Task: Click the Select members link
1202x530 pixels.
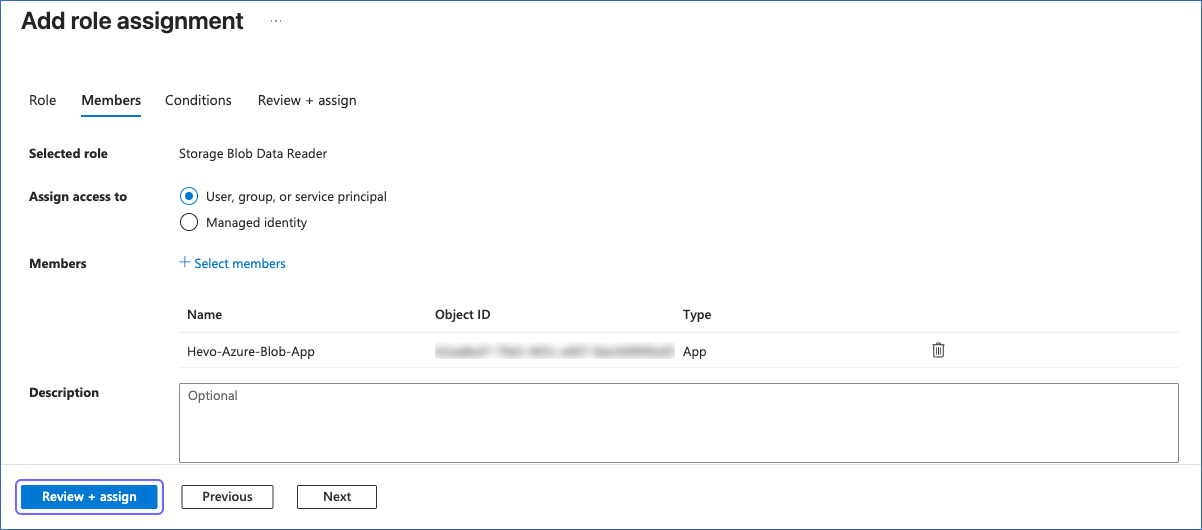Action: 232,263
